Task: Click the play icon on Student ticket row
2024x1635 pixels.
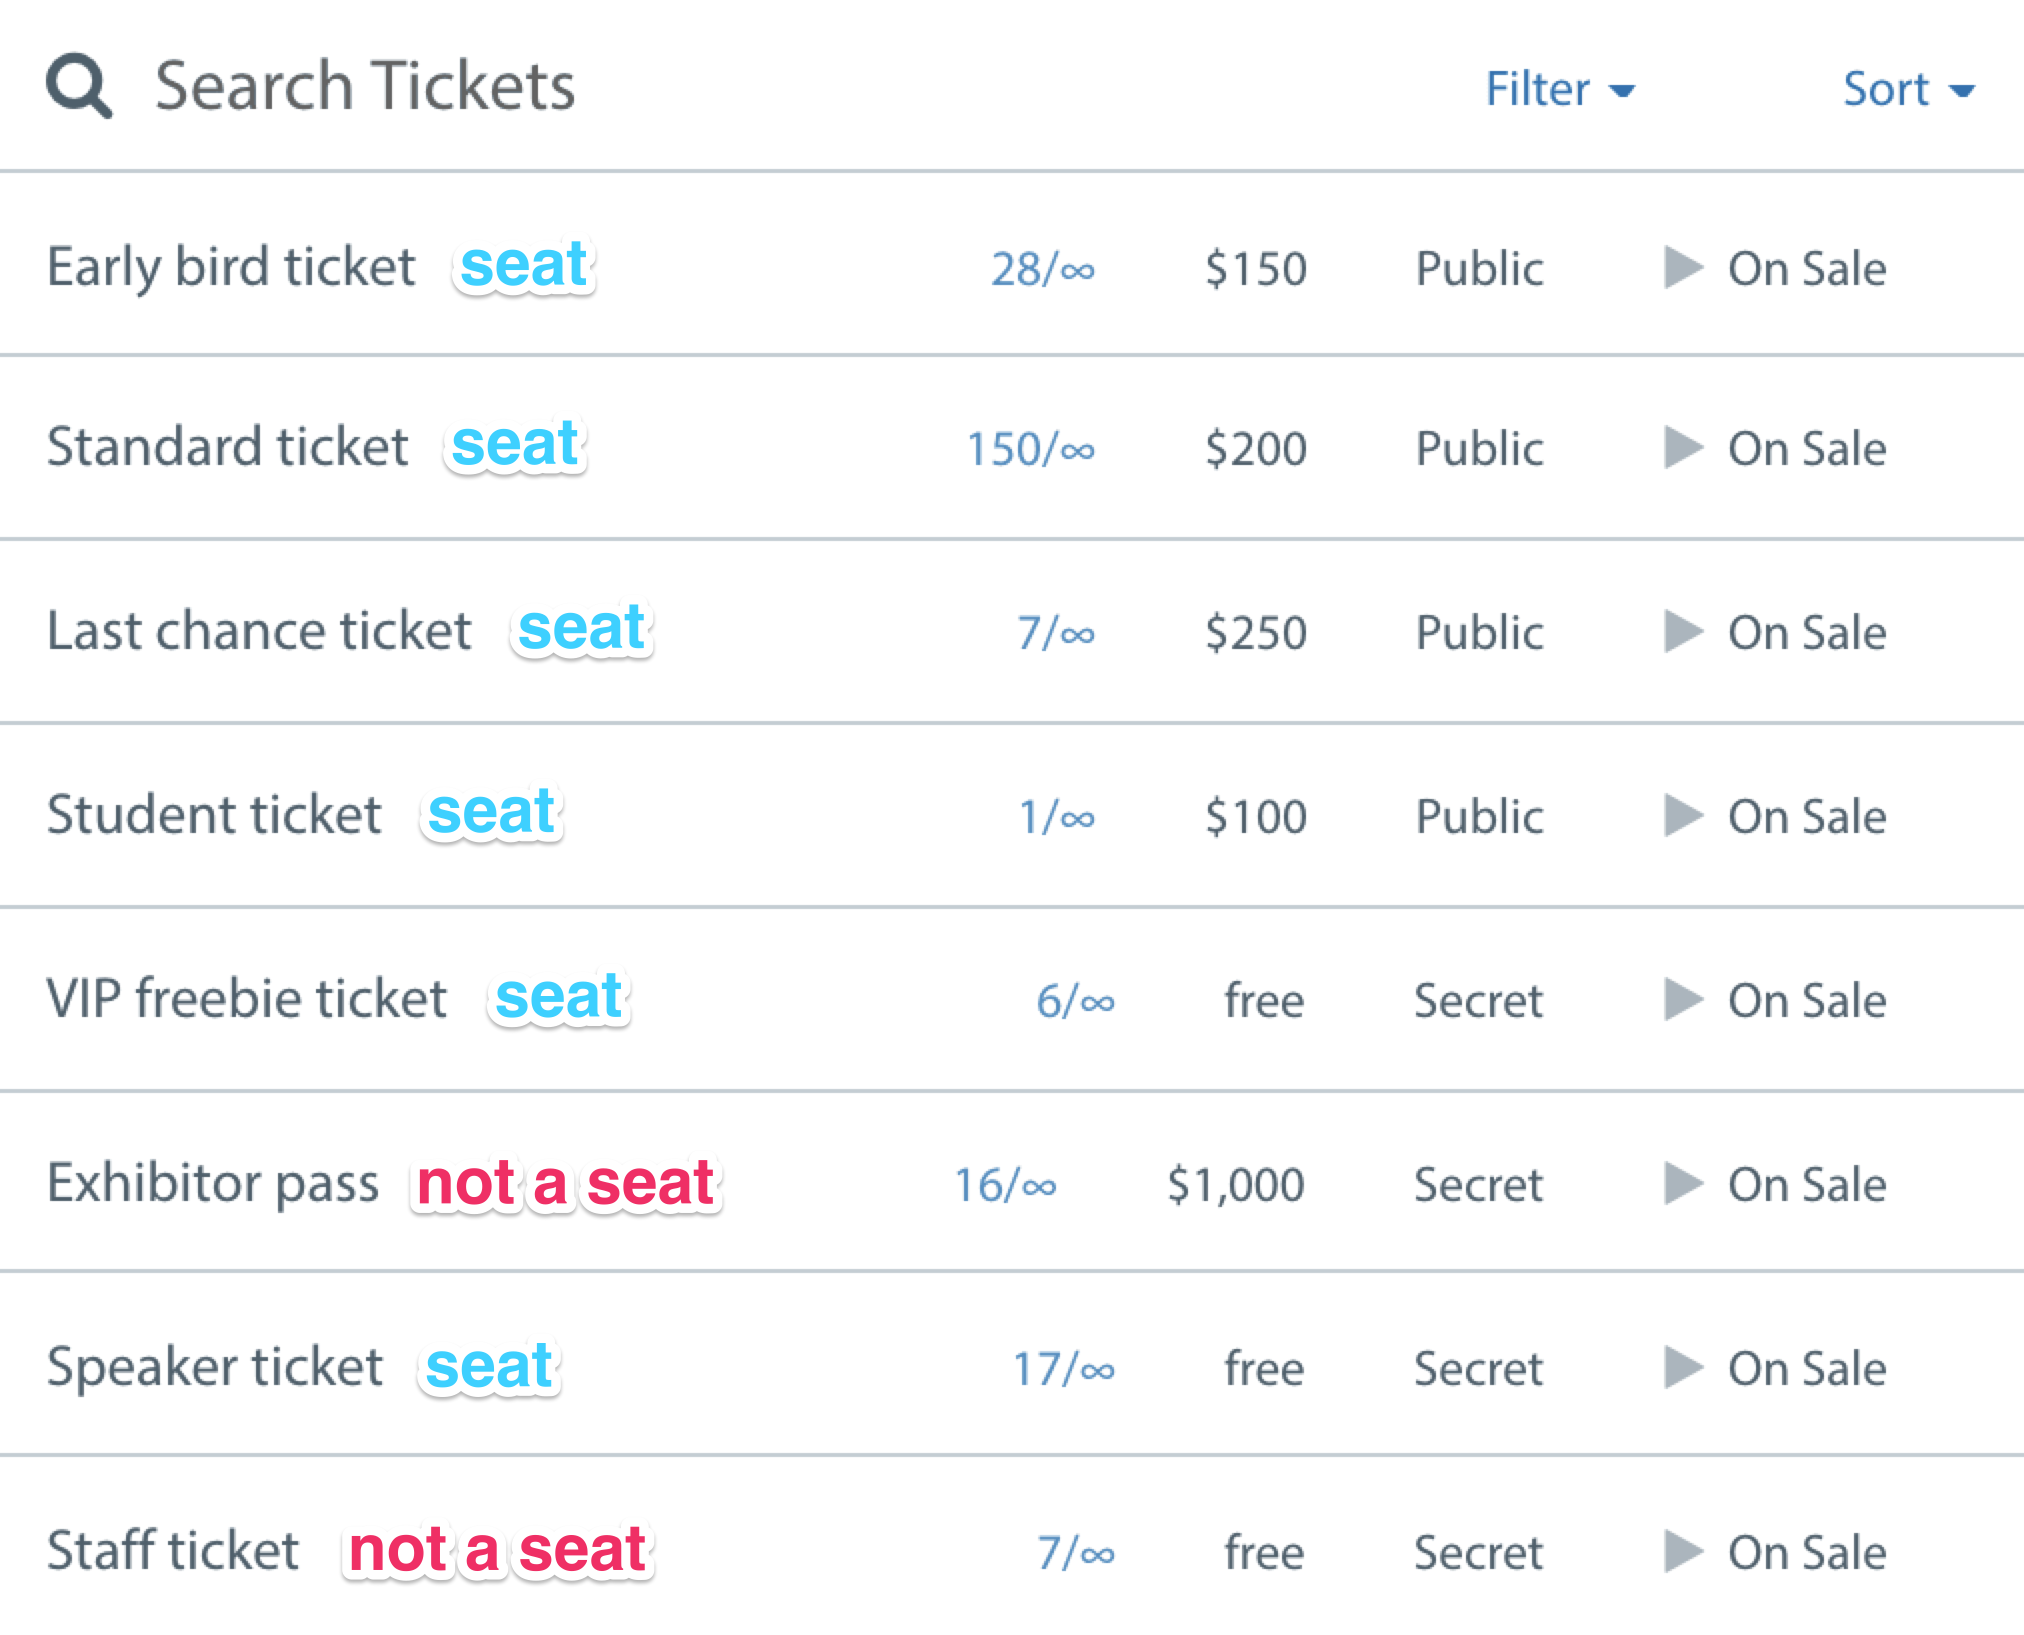Action: pos(1683,815)
